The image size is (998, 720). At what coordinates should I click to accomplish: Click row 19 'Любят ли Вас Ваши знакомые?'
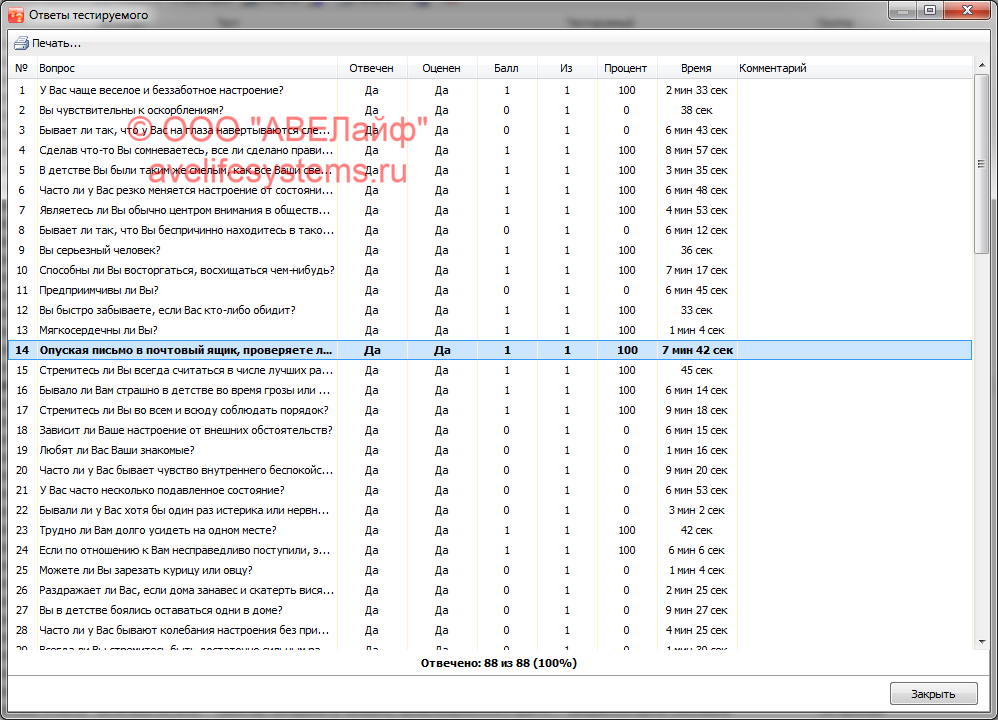(x=116, y=450)
